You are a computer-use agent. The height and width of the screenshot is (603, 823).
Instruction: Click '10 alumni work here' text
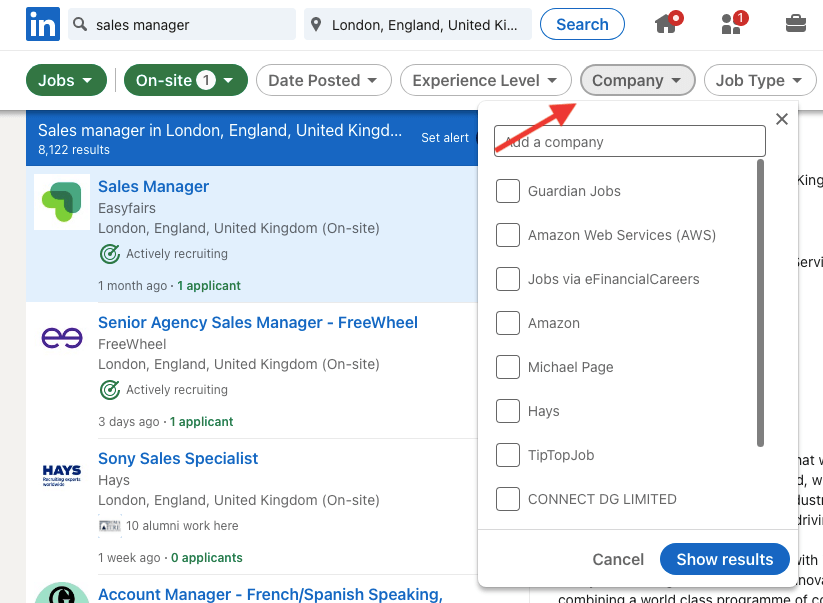pos(182,526)
